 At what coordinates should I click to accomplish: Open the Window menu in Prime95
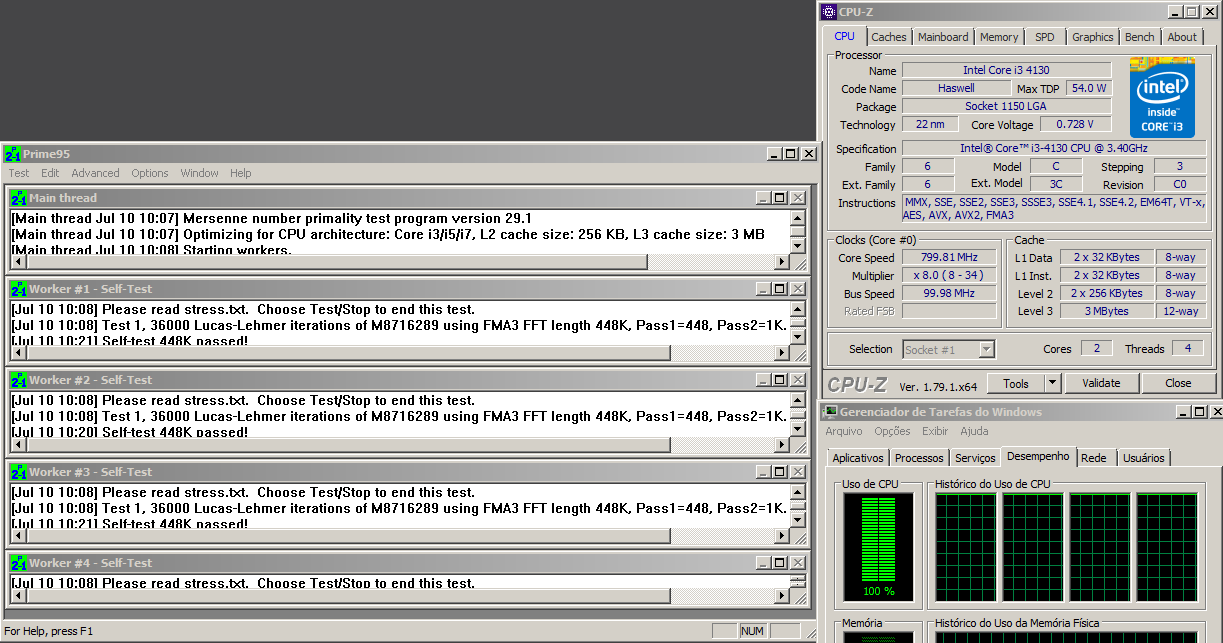pyautogui.click(x=199, y=173)
